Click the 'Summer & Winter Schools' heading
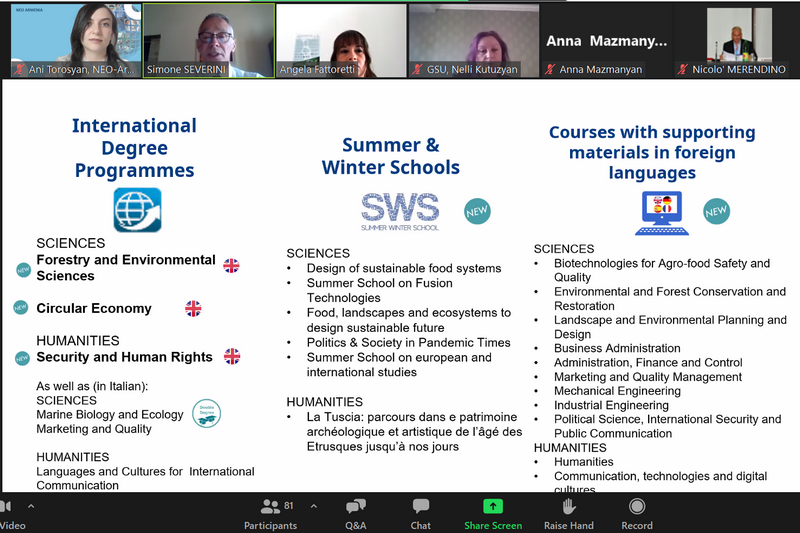 (391, 156)
